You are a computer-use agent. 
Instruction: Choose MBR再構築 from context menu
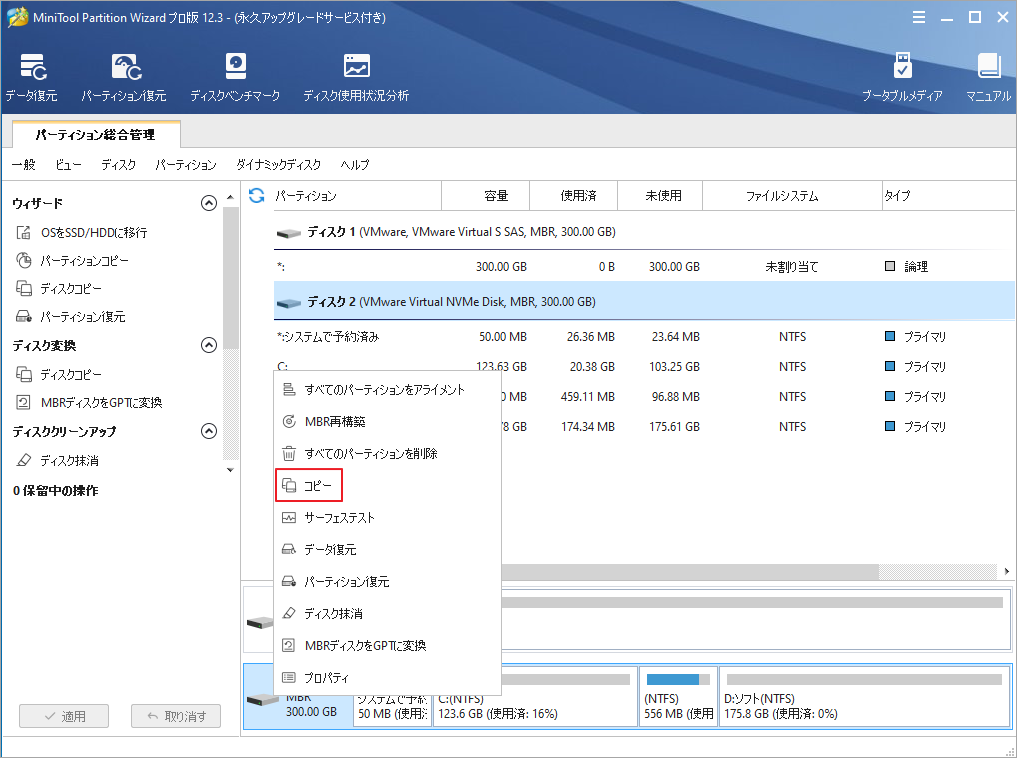387,421
